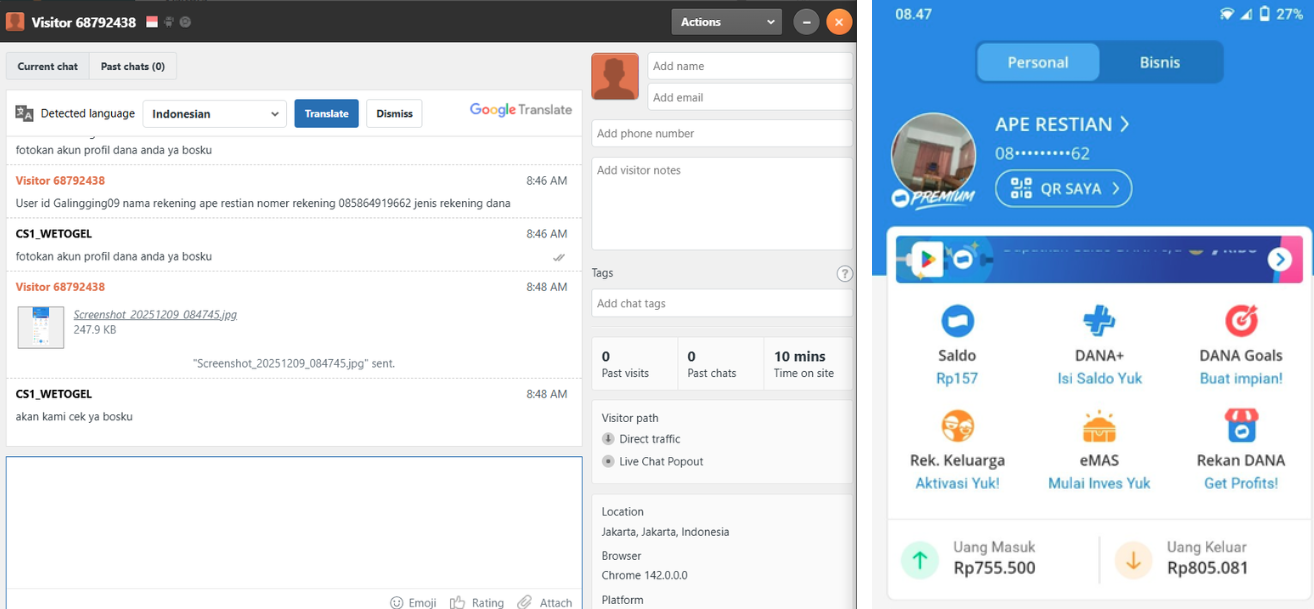Click the visitor avatar icon in title bar

[x=15, y=21]
